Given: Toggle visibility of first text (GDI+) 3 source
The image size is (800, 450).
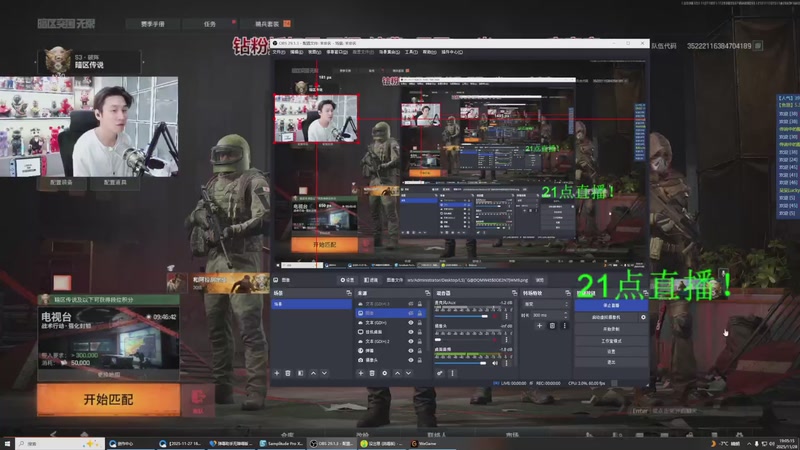Looking at the screenshot, I should [411, 304].
